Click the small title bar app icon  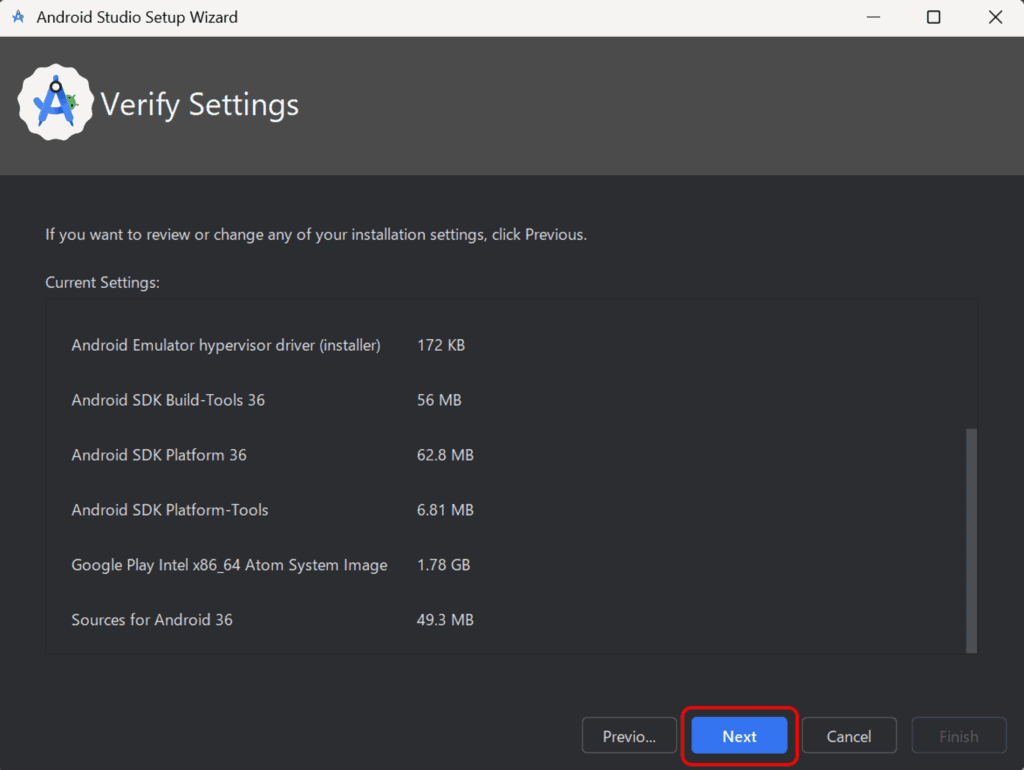click(18, 17)
